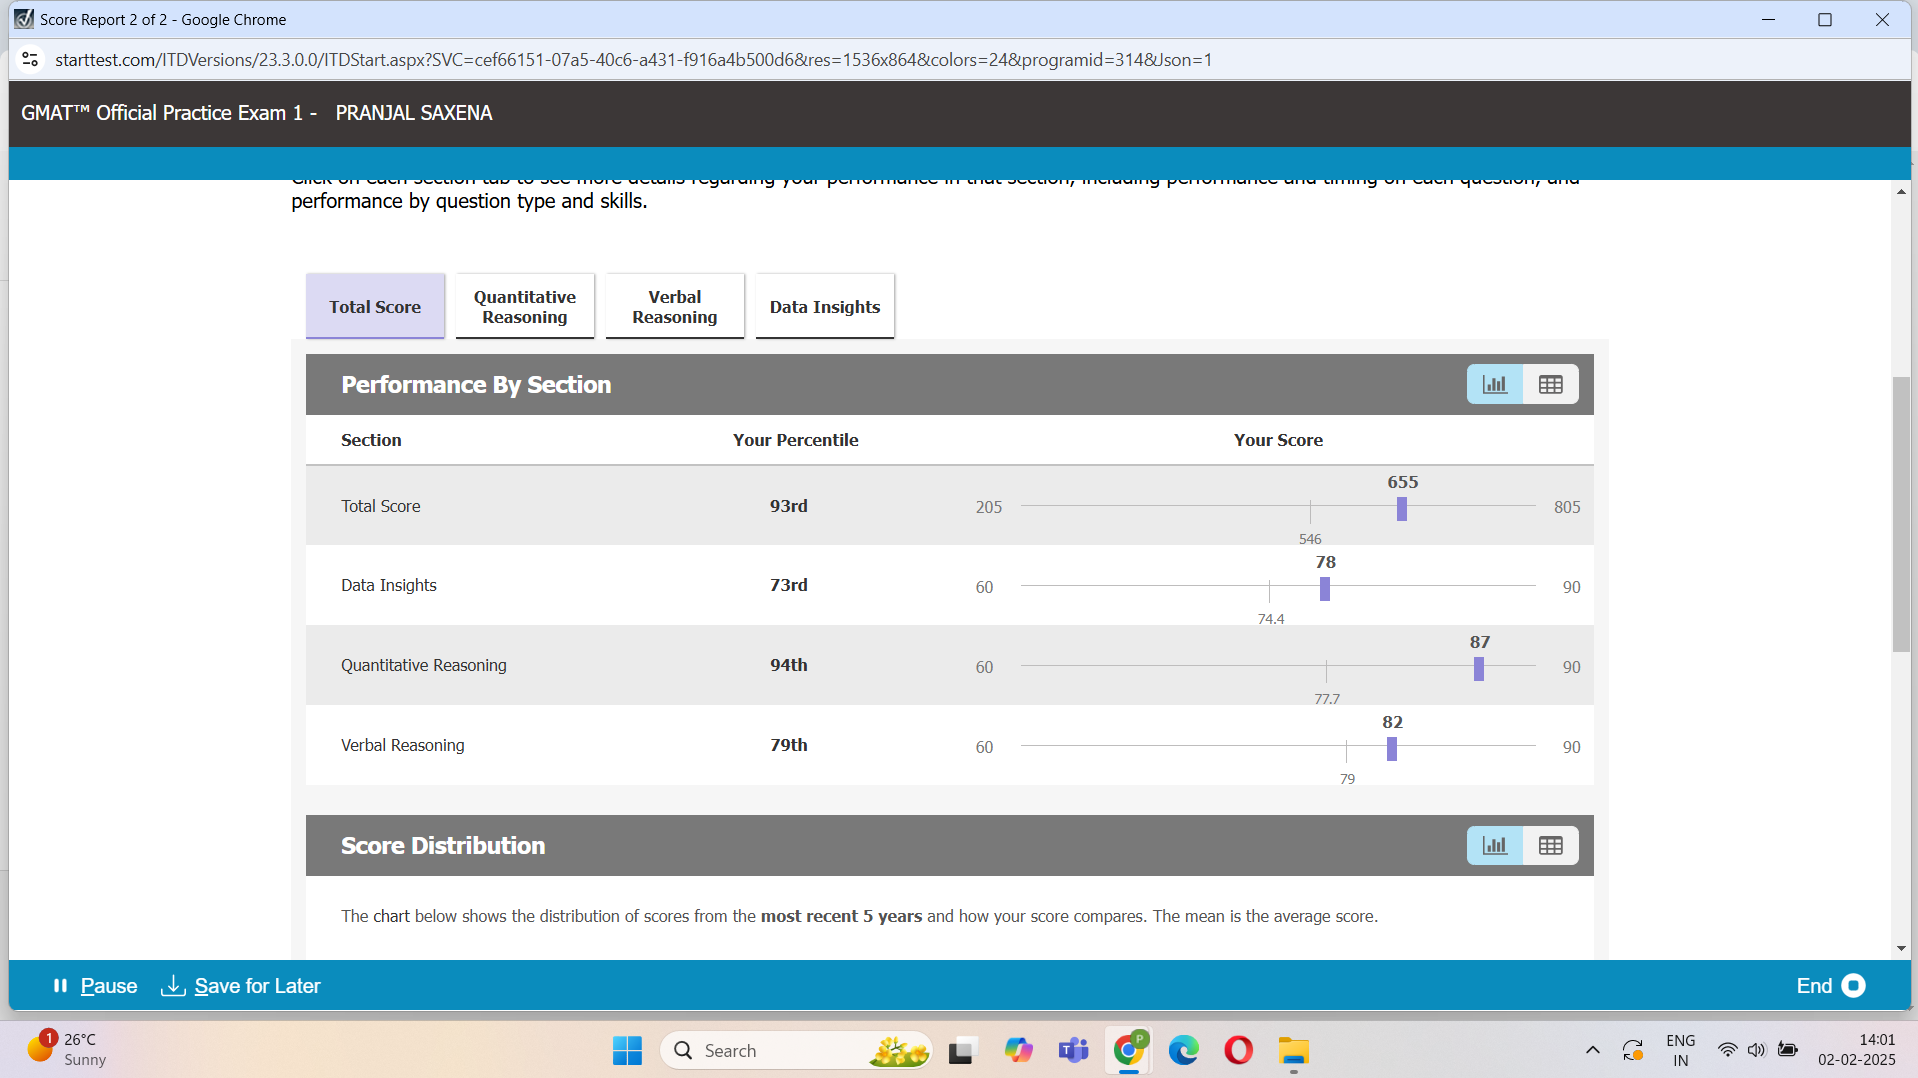Switch Performance By Section to table view
The width and height of the screenshot is (1918, 1078).
click(1550, 384)
